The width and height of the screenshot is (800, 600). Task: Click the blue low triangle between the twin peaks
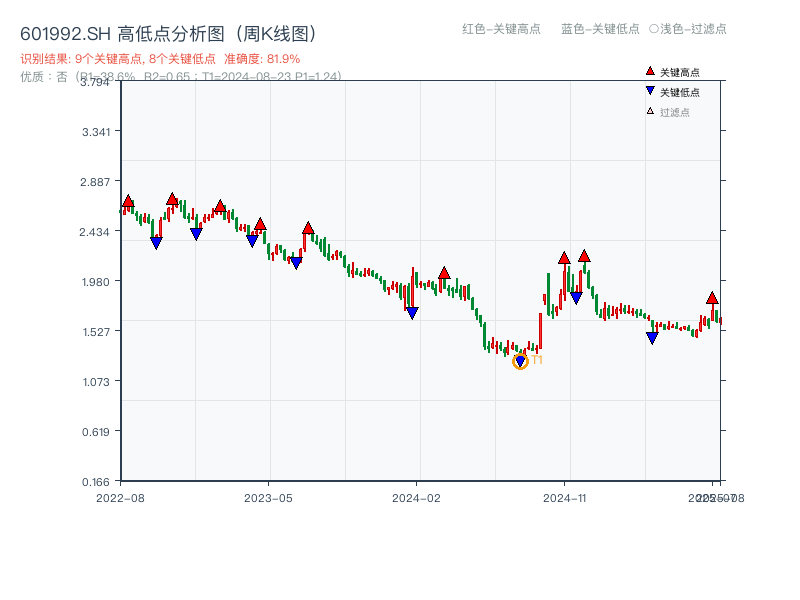tap(576, 298)
